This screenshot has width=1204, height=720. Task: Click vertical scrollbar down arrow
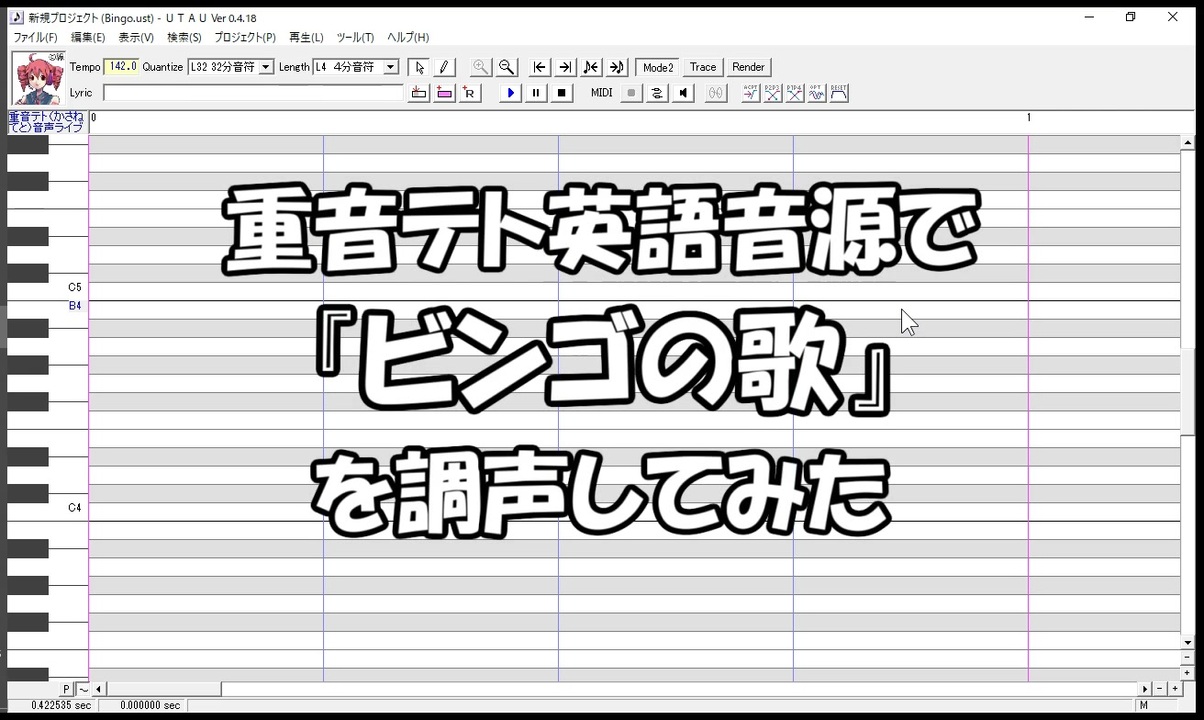(x=1188, y=643)
